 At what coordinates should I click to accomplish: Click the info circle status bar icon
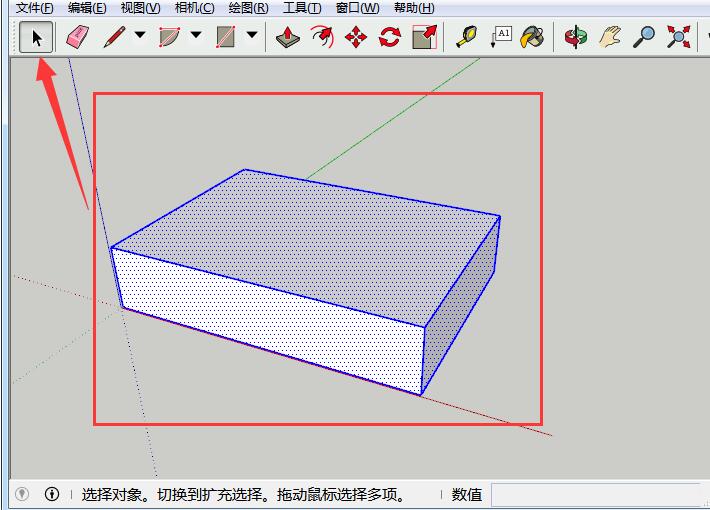52,494
